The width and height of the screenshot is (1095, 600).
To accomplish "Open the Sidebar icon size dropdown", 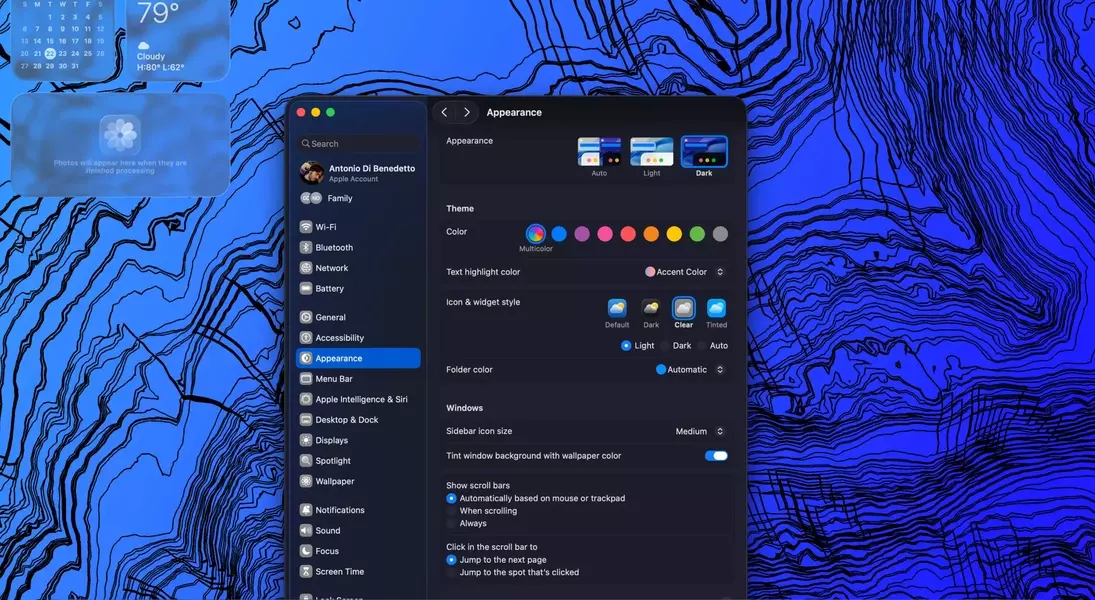I will point(699,432).
